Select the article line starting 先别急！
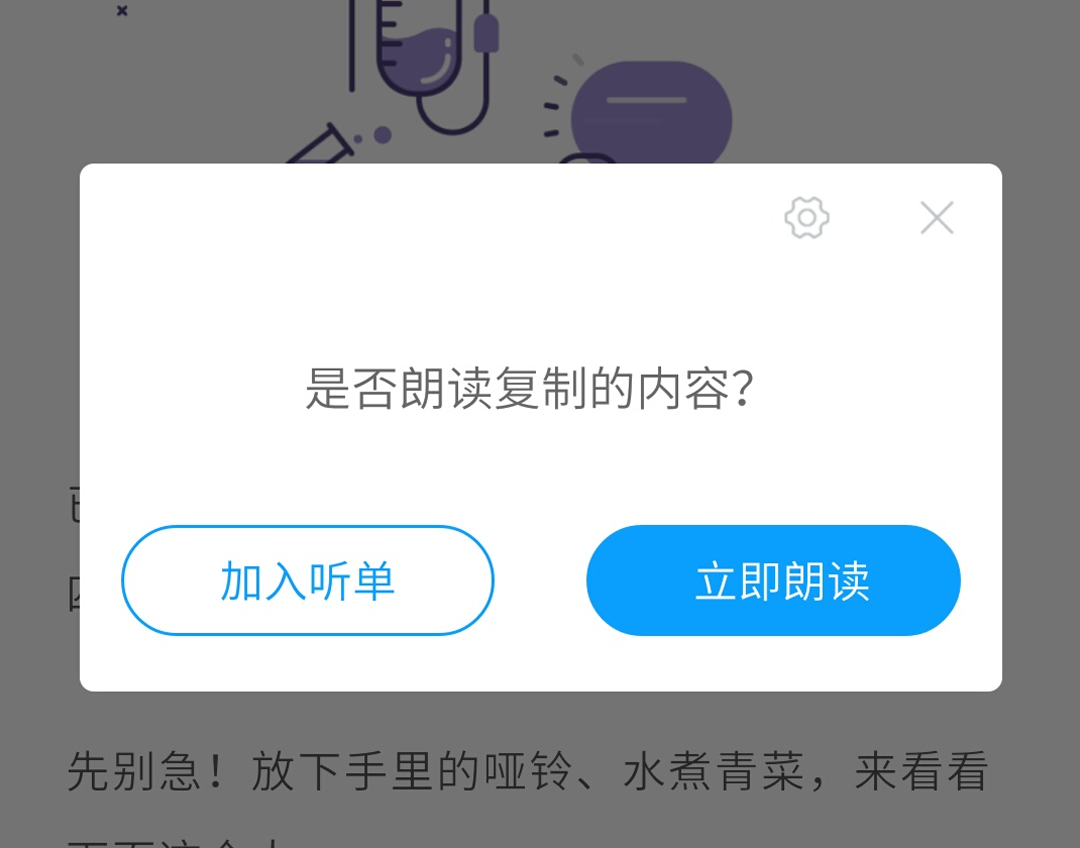 [x=528, y=771]
